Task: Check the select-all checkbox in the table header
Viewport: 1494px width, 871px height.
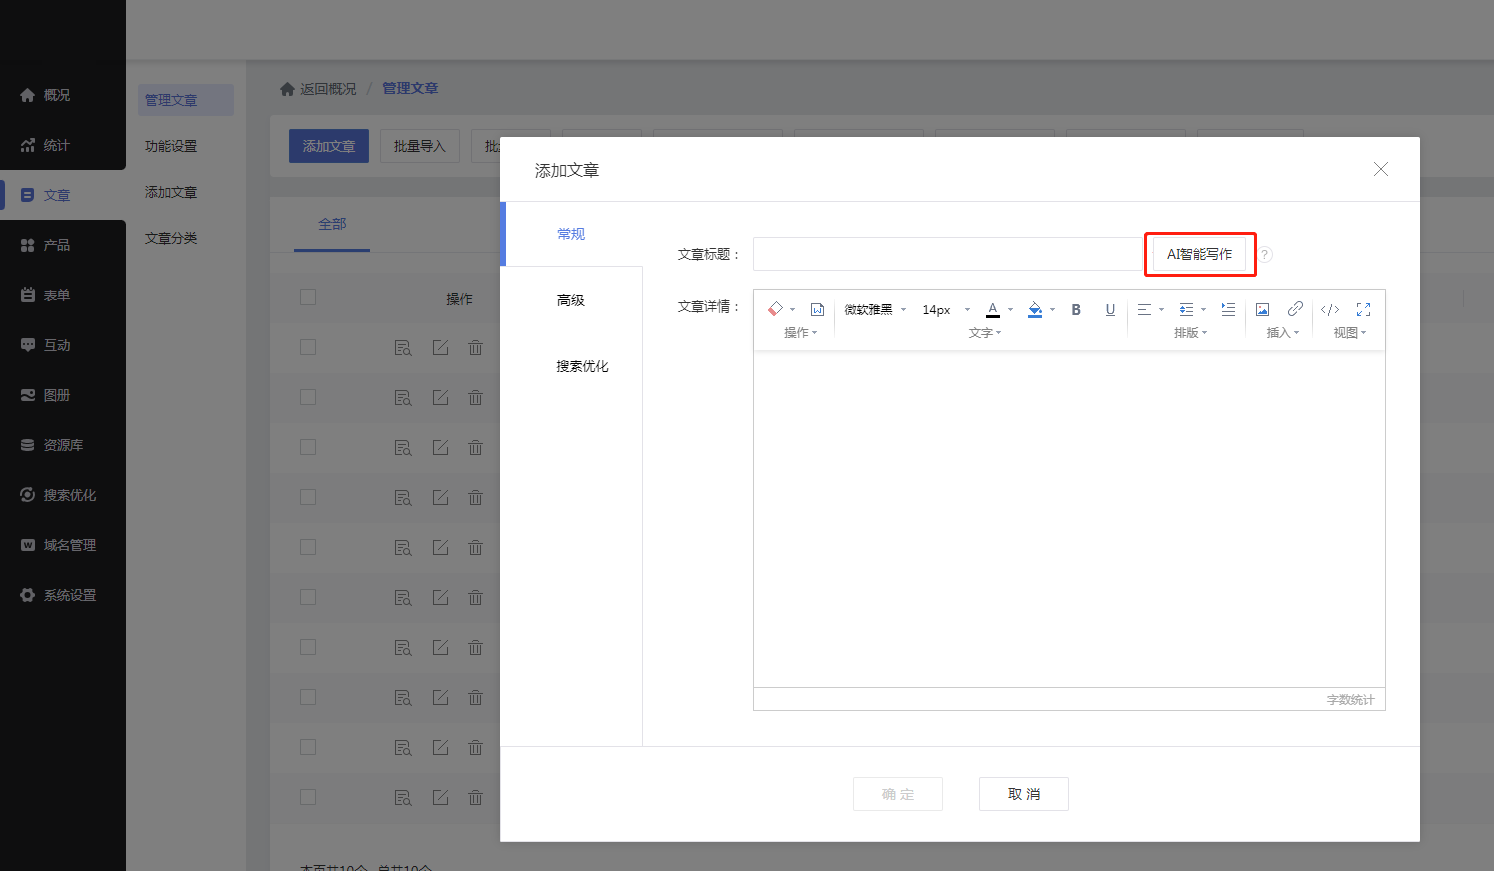Action: pos(308,297)
